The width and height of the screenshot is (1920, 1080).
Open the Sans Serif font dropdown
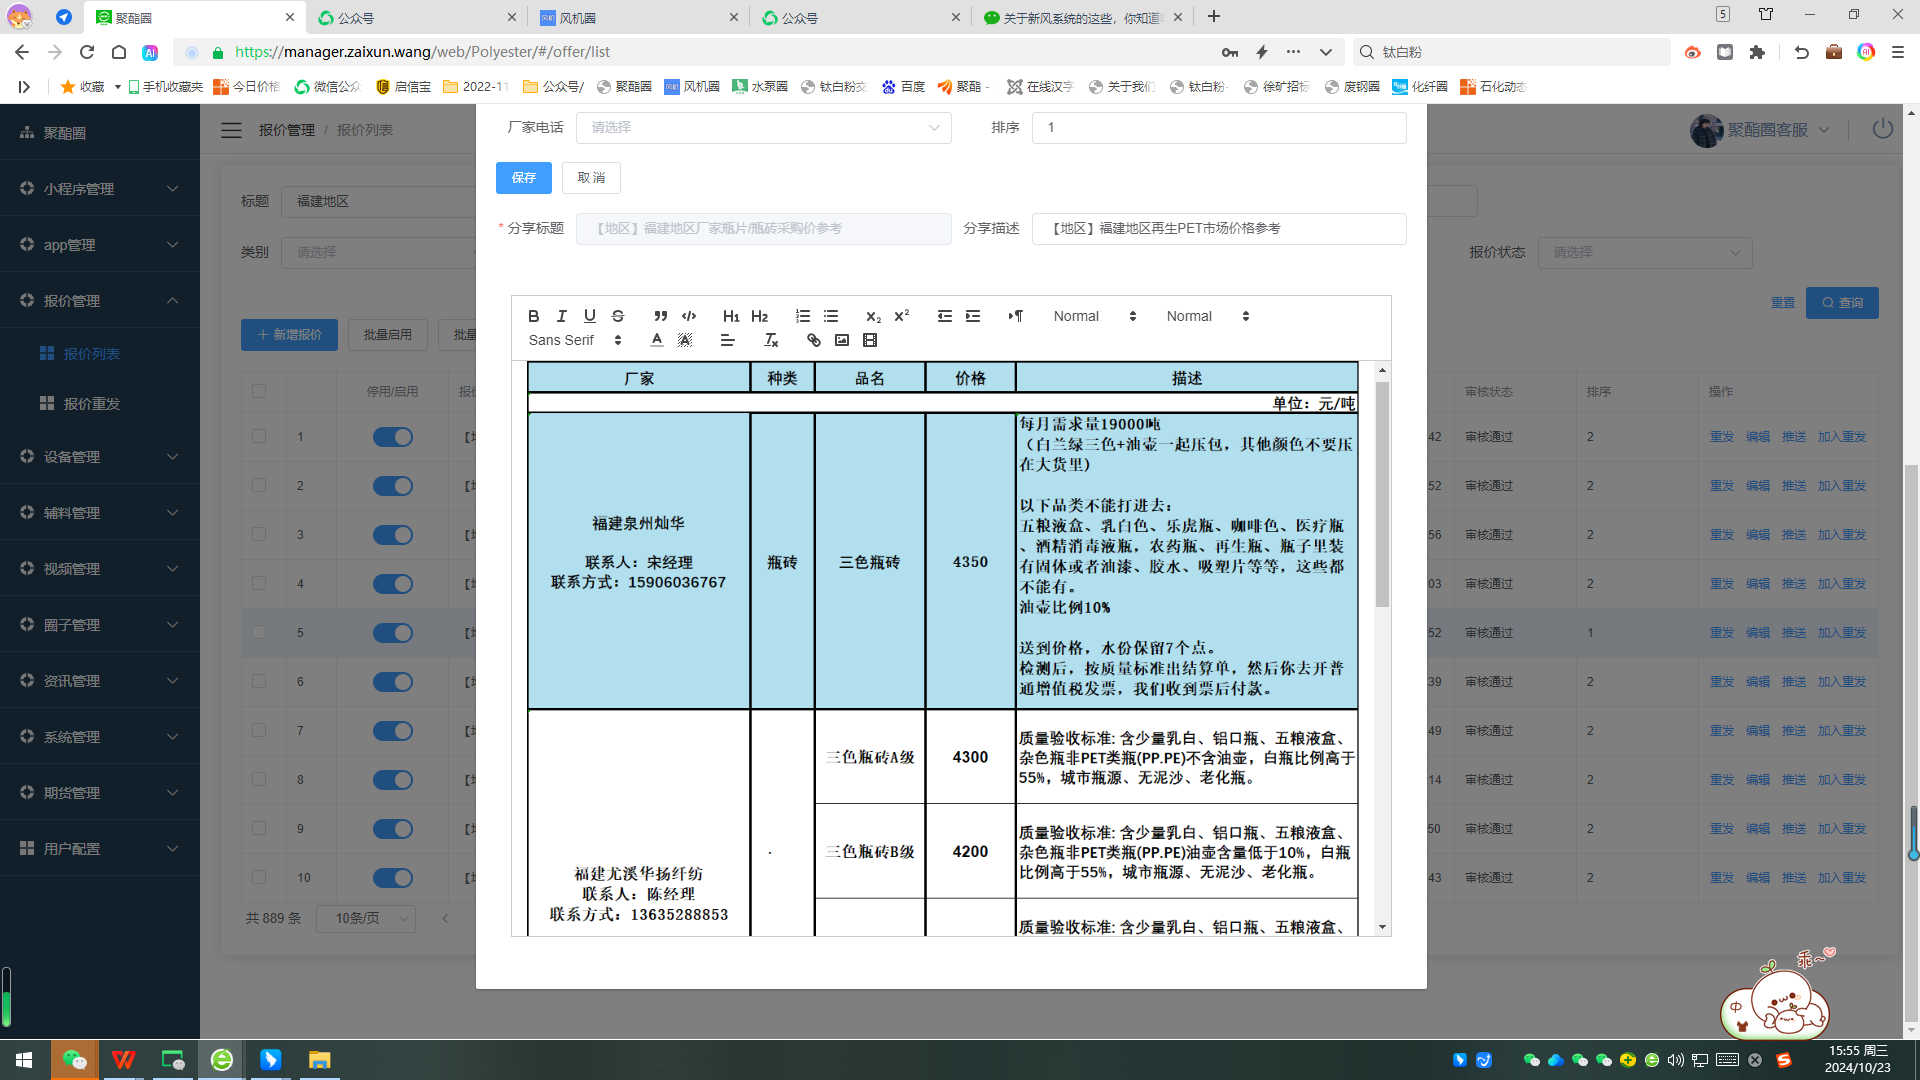click(575, 341)
